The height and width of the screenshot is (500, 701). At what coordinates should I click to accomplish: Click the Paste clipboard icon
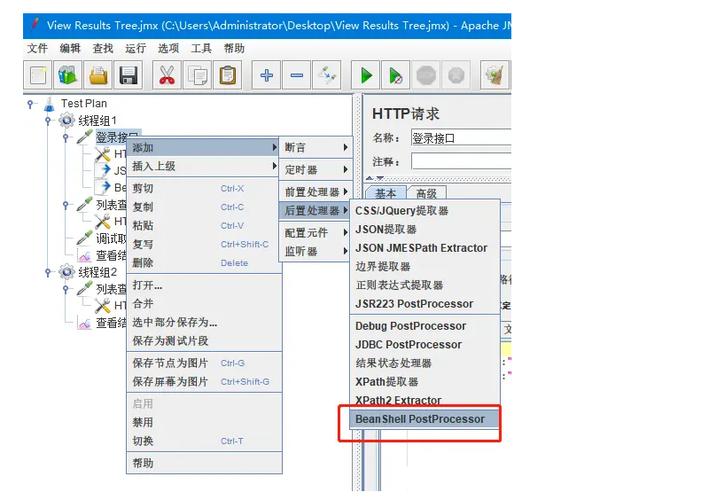228,75
